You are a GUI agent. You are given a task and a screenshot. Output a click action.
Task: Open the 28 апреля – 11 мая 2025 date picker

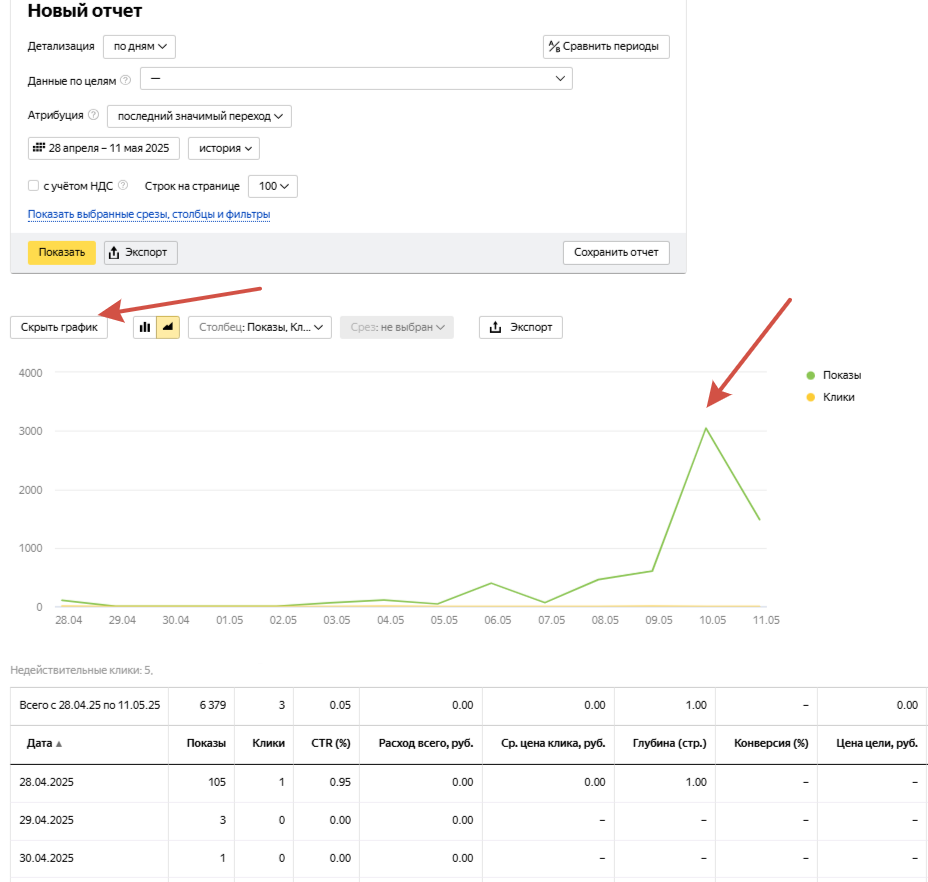(104, 149)
